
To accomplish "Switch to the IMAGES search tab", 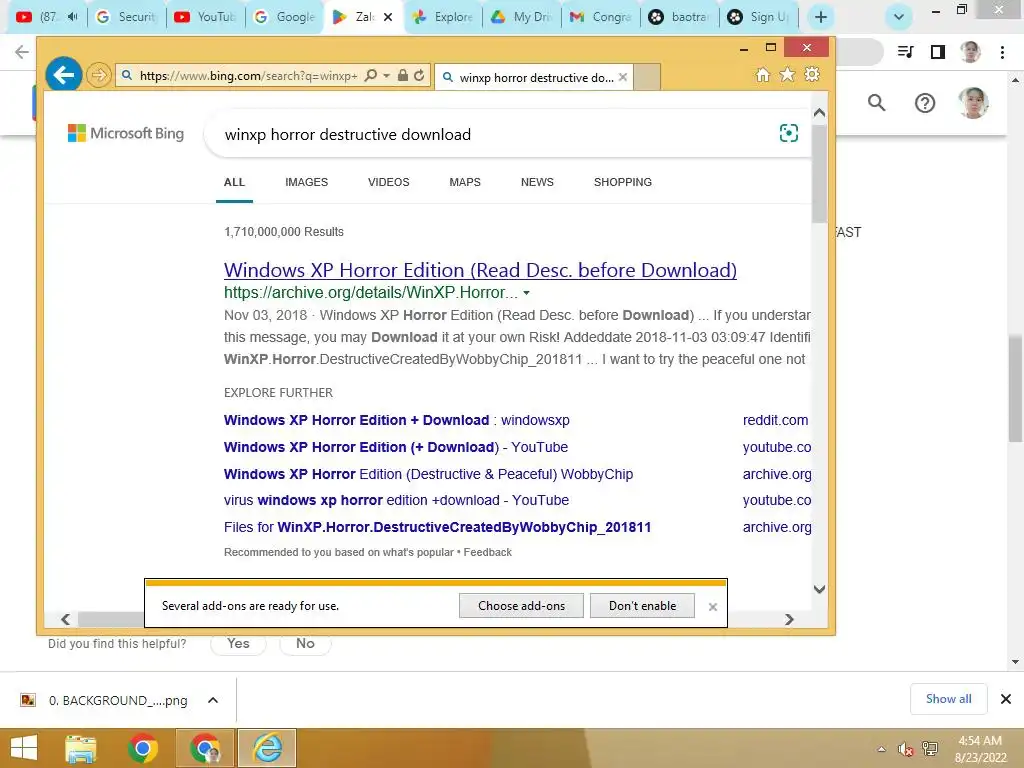I will pyautogui.click(x=306, y=182).
